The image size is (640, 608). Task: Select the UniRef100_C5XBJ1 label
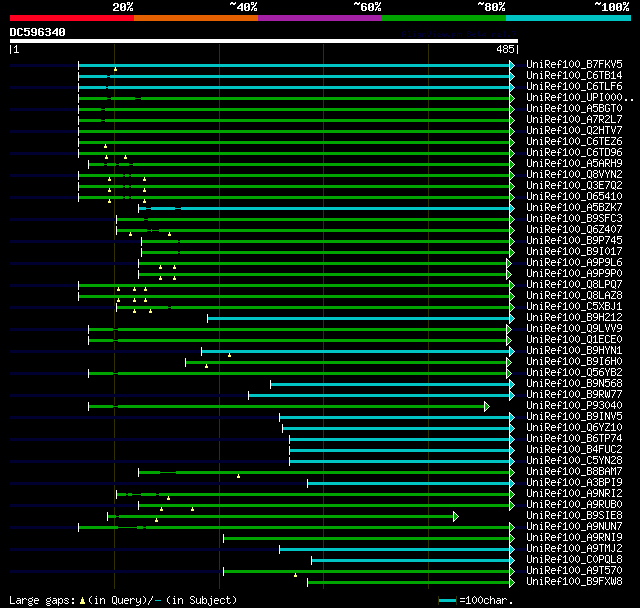[x=574, y=307]
